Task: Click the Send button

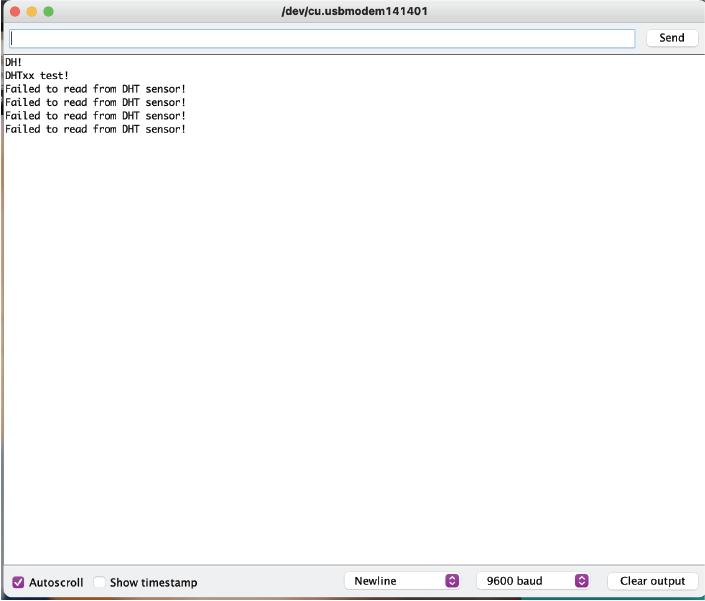Action: [x=672, y=38]
